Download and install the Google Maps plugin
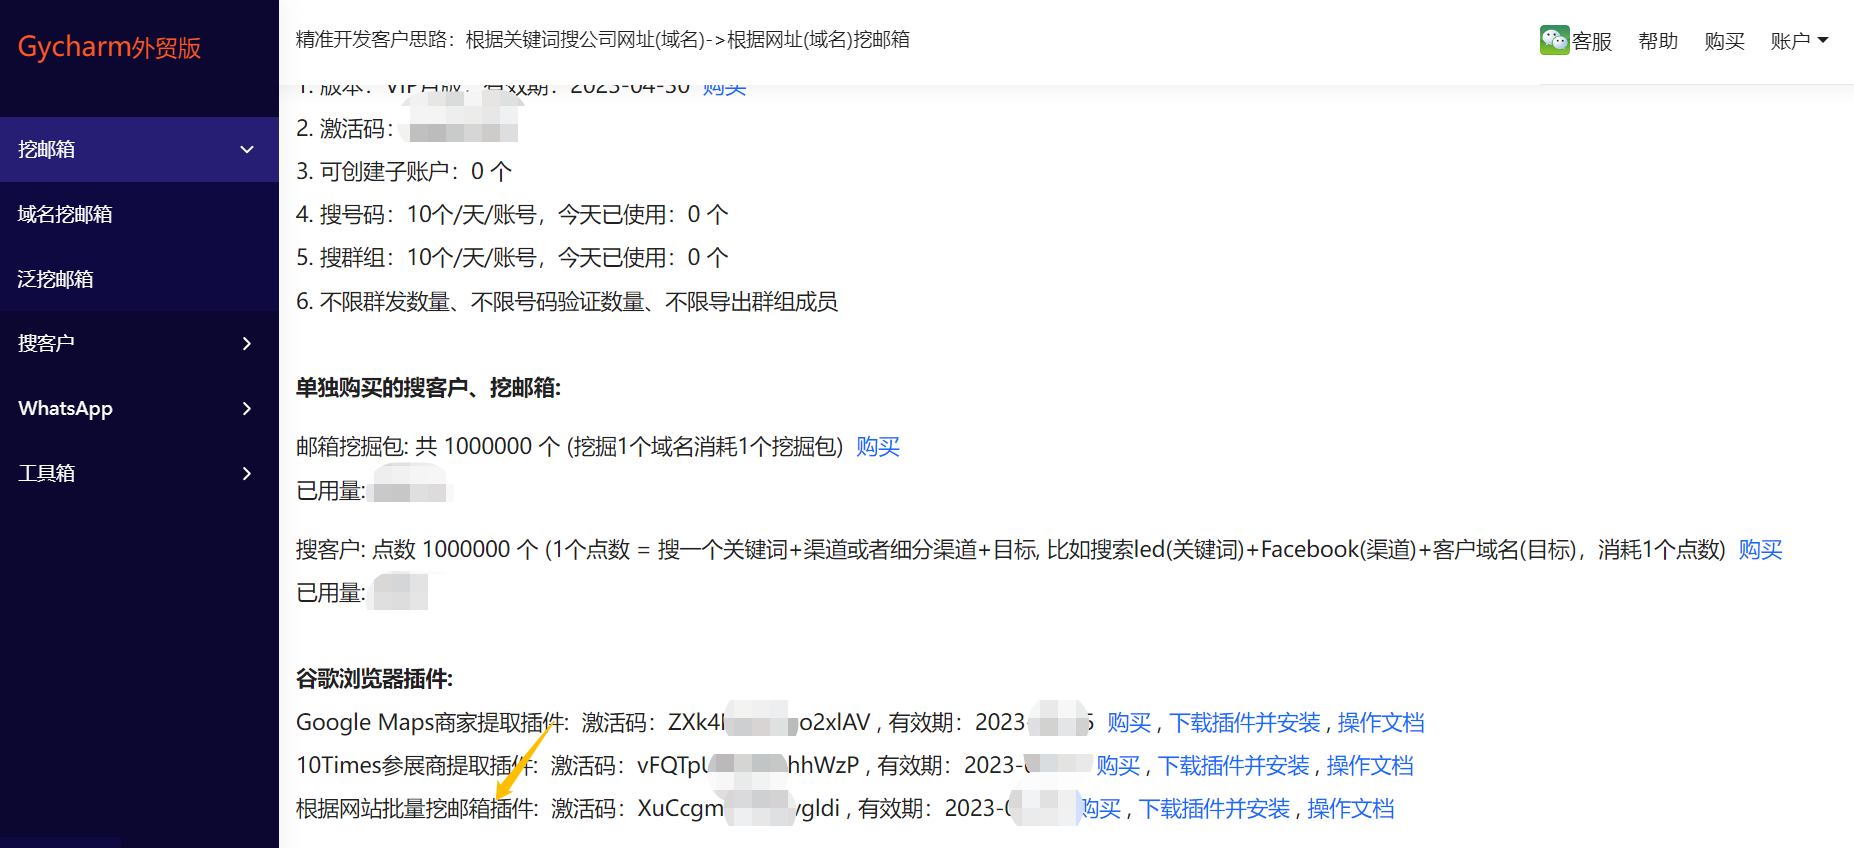The width and height of the screenshot is (1854, 848). coord(1245,723)
